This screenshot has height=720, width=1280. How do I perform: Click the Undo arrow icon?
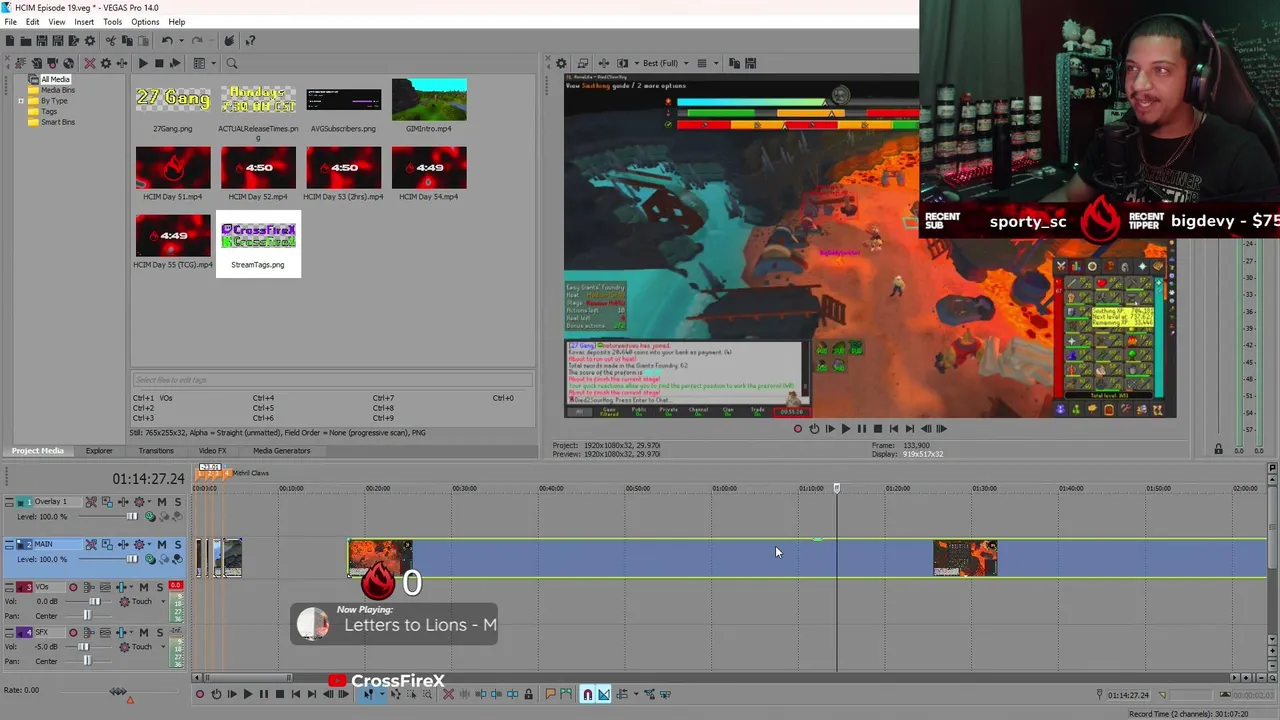coord(167,41)
